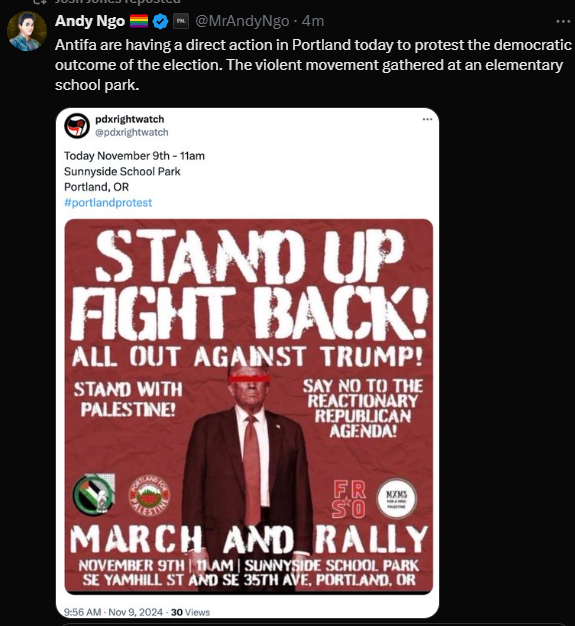Screen dimensions: 575x626
Task: Follow the #portlandprotest hashtag
Action: 108,202
